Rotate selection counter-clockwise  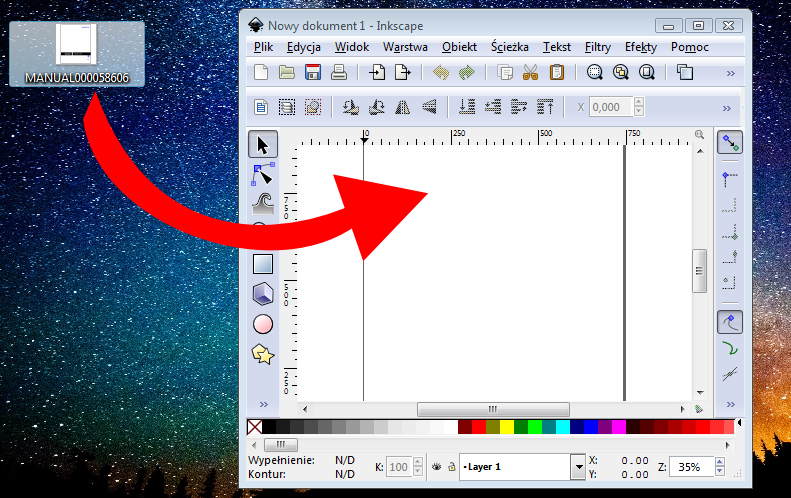[x=351, y=107]
